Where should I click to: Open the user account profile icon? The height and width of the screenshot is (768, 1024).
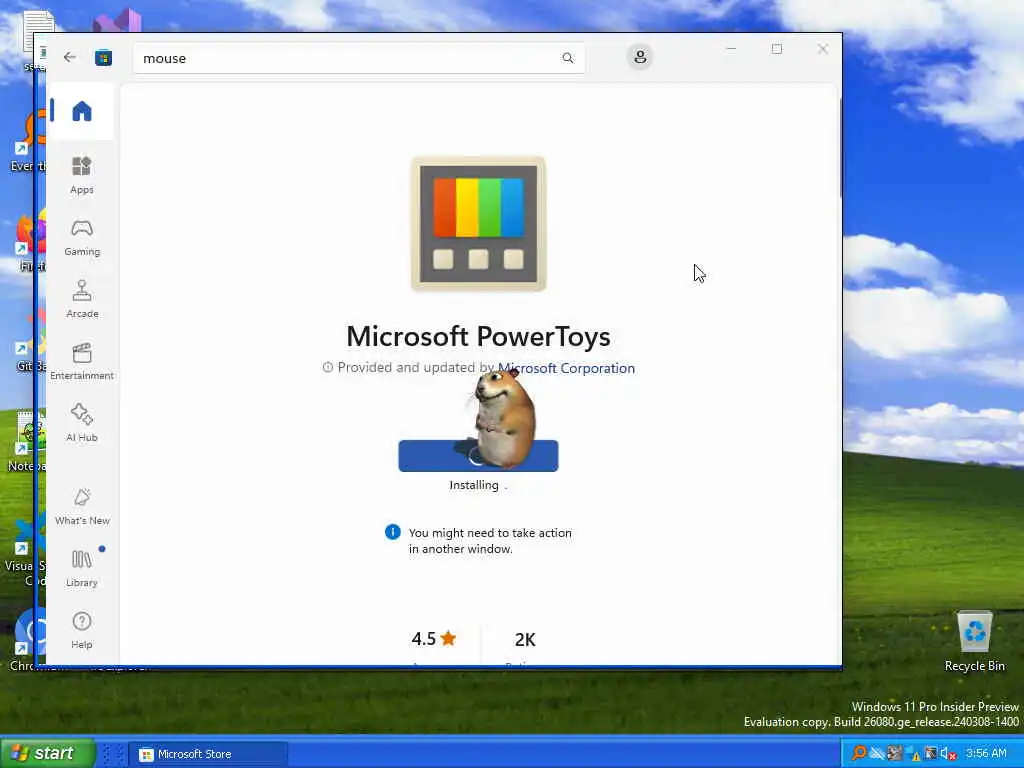[x=640, y=57]
